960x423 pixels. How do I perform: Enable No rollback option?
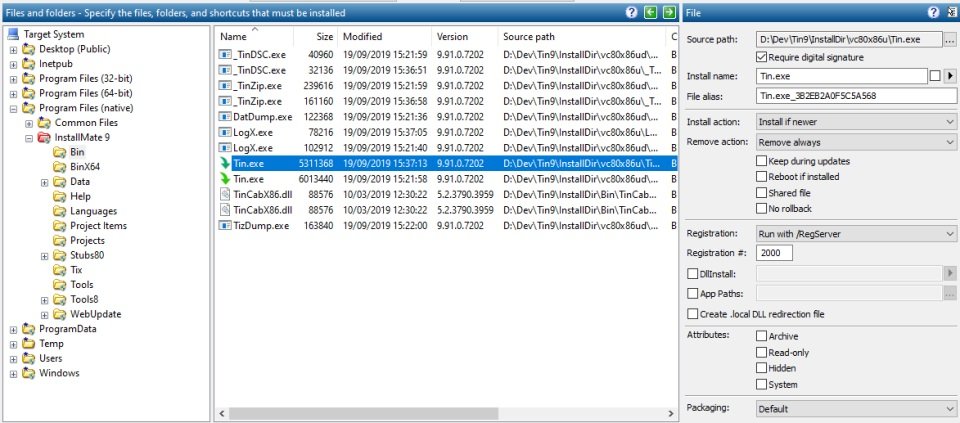coord(762,209)
